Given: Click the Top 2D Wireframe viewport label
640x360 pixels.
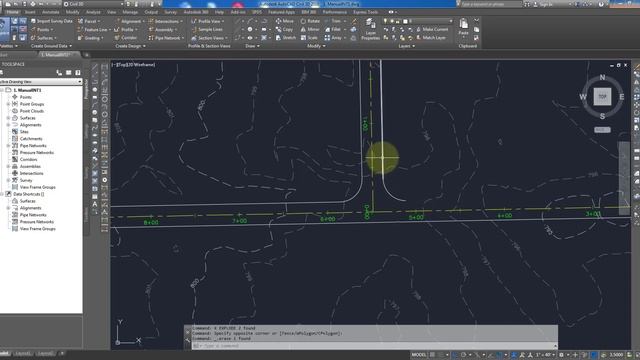Looking at the screenshot, I should coord(134,64).
